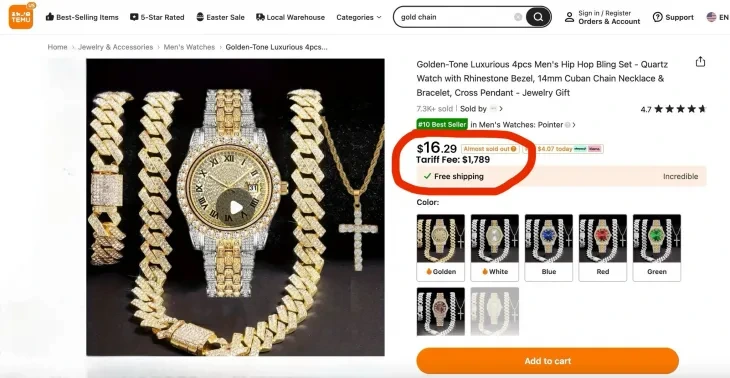Click the Temu logo icon

pos(21,17)
